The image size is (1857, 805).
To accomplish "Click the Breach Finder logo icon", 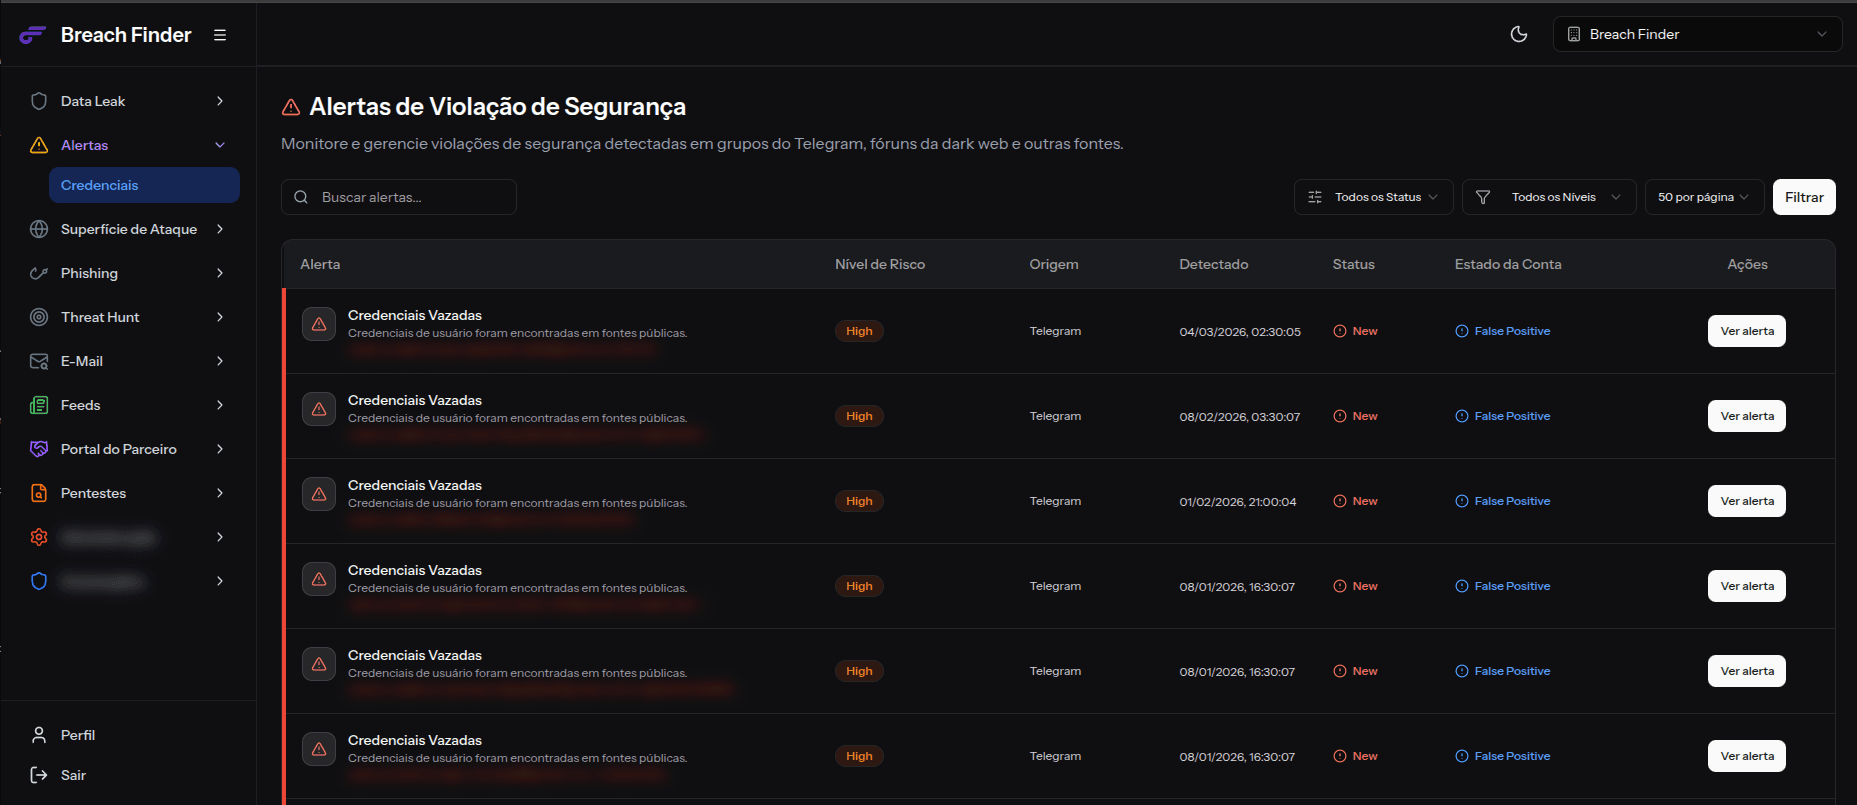I will click(33, 35).
